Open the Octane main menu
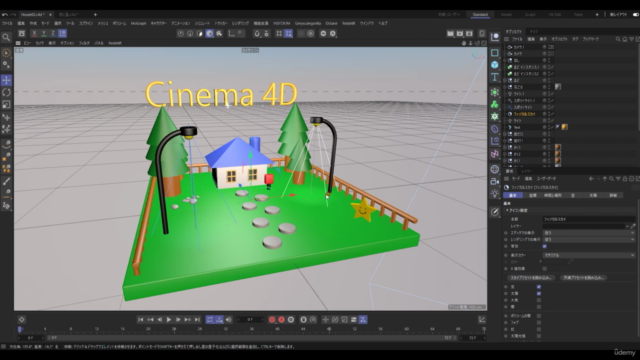Screen dimensions: 640x360 pyautogui.click(x=331, y=23)
